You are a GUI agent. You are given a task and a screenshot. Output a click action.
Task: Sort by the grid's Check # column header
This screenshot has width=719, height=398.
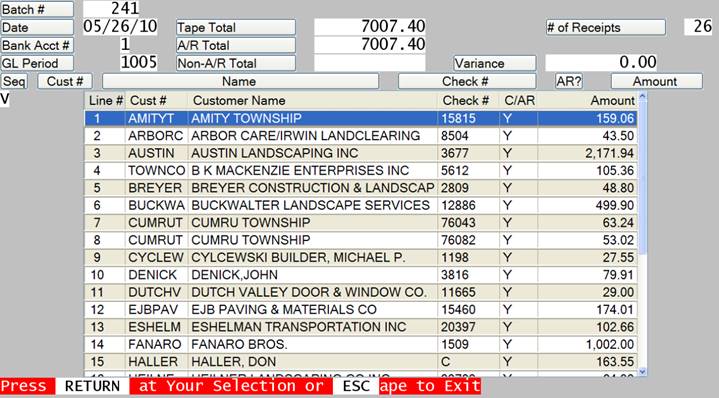(x=468, y=100)
